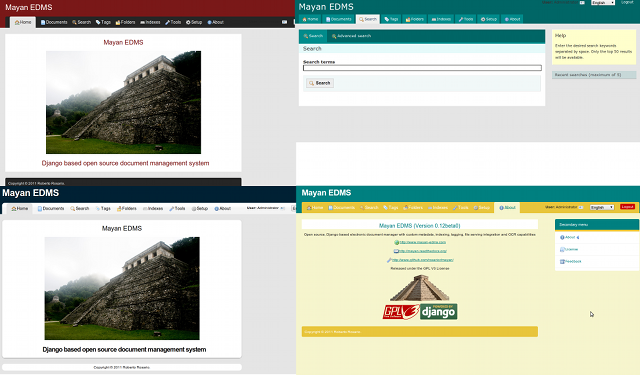Open the GitHub repository link
This screenshot has width=640, height=375.
tap(422, 260)
